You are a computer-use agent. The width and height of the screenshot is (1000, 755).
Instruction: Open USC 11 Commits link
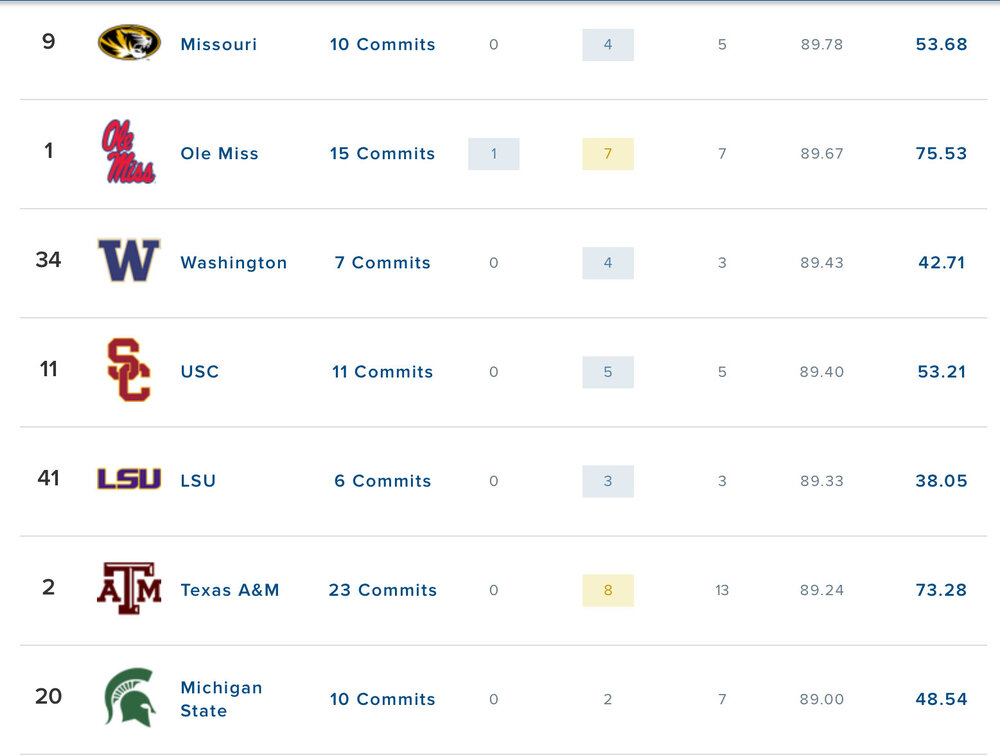pyautogui.click(x=383, y=372)
